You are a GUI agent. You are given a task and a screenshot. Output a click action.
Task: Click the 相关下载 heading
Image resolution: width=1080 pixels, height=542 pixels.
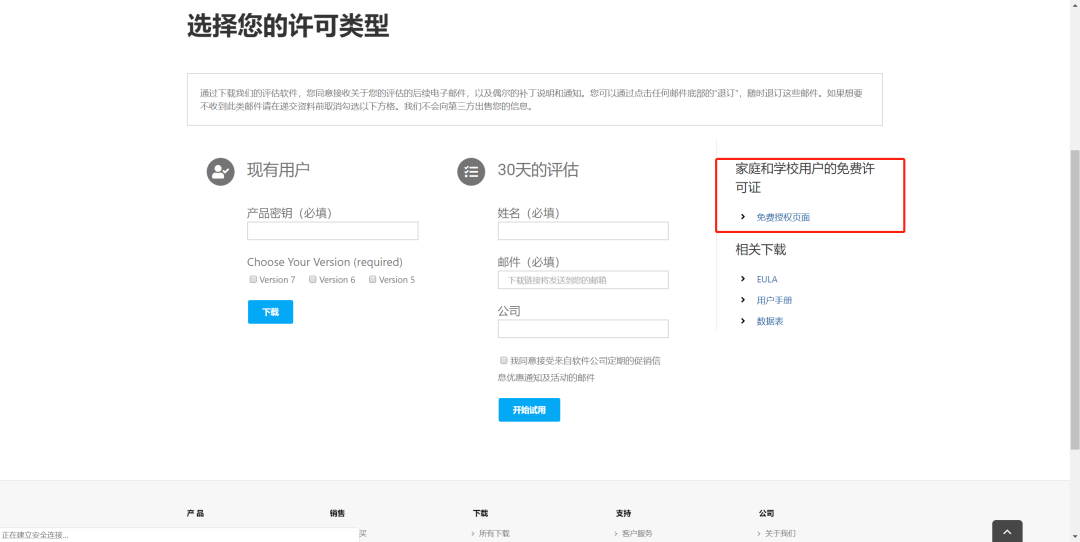pos(760,250)
